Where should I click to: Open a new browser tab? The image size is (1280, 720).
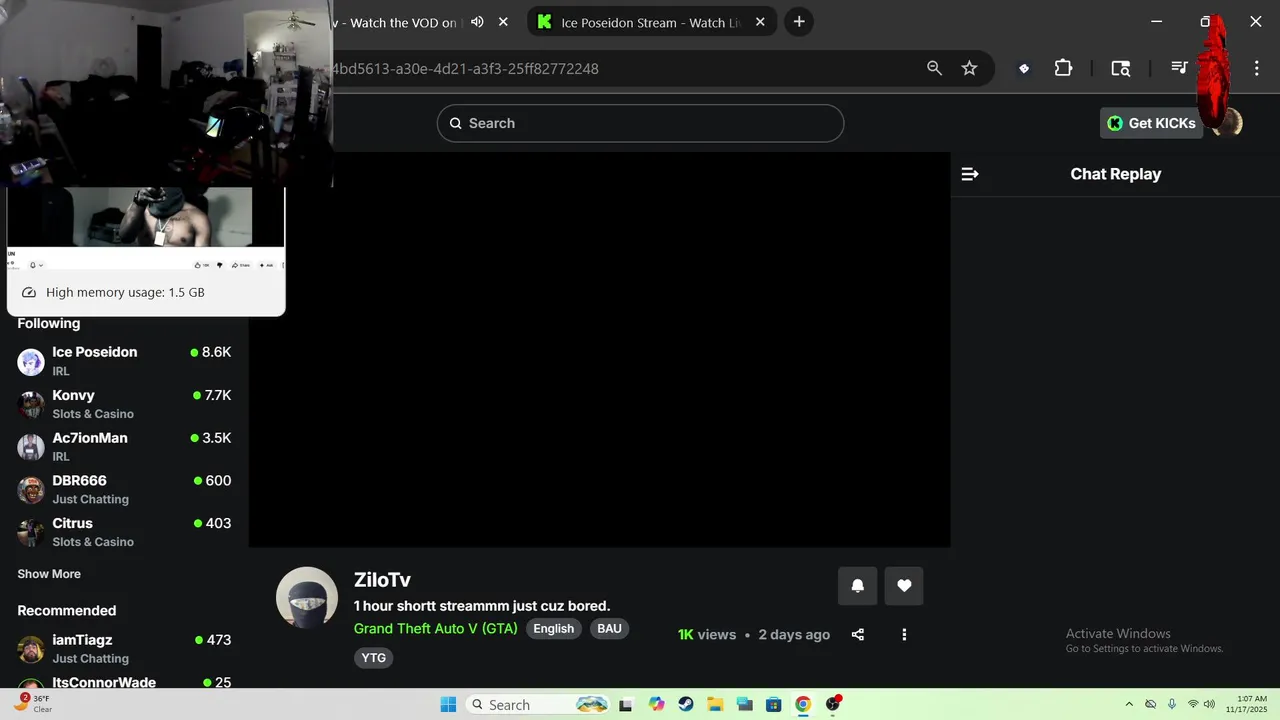tap(798, 22)
